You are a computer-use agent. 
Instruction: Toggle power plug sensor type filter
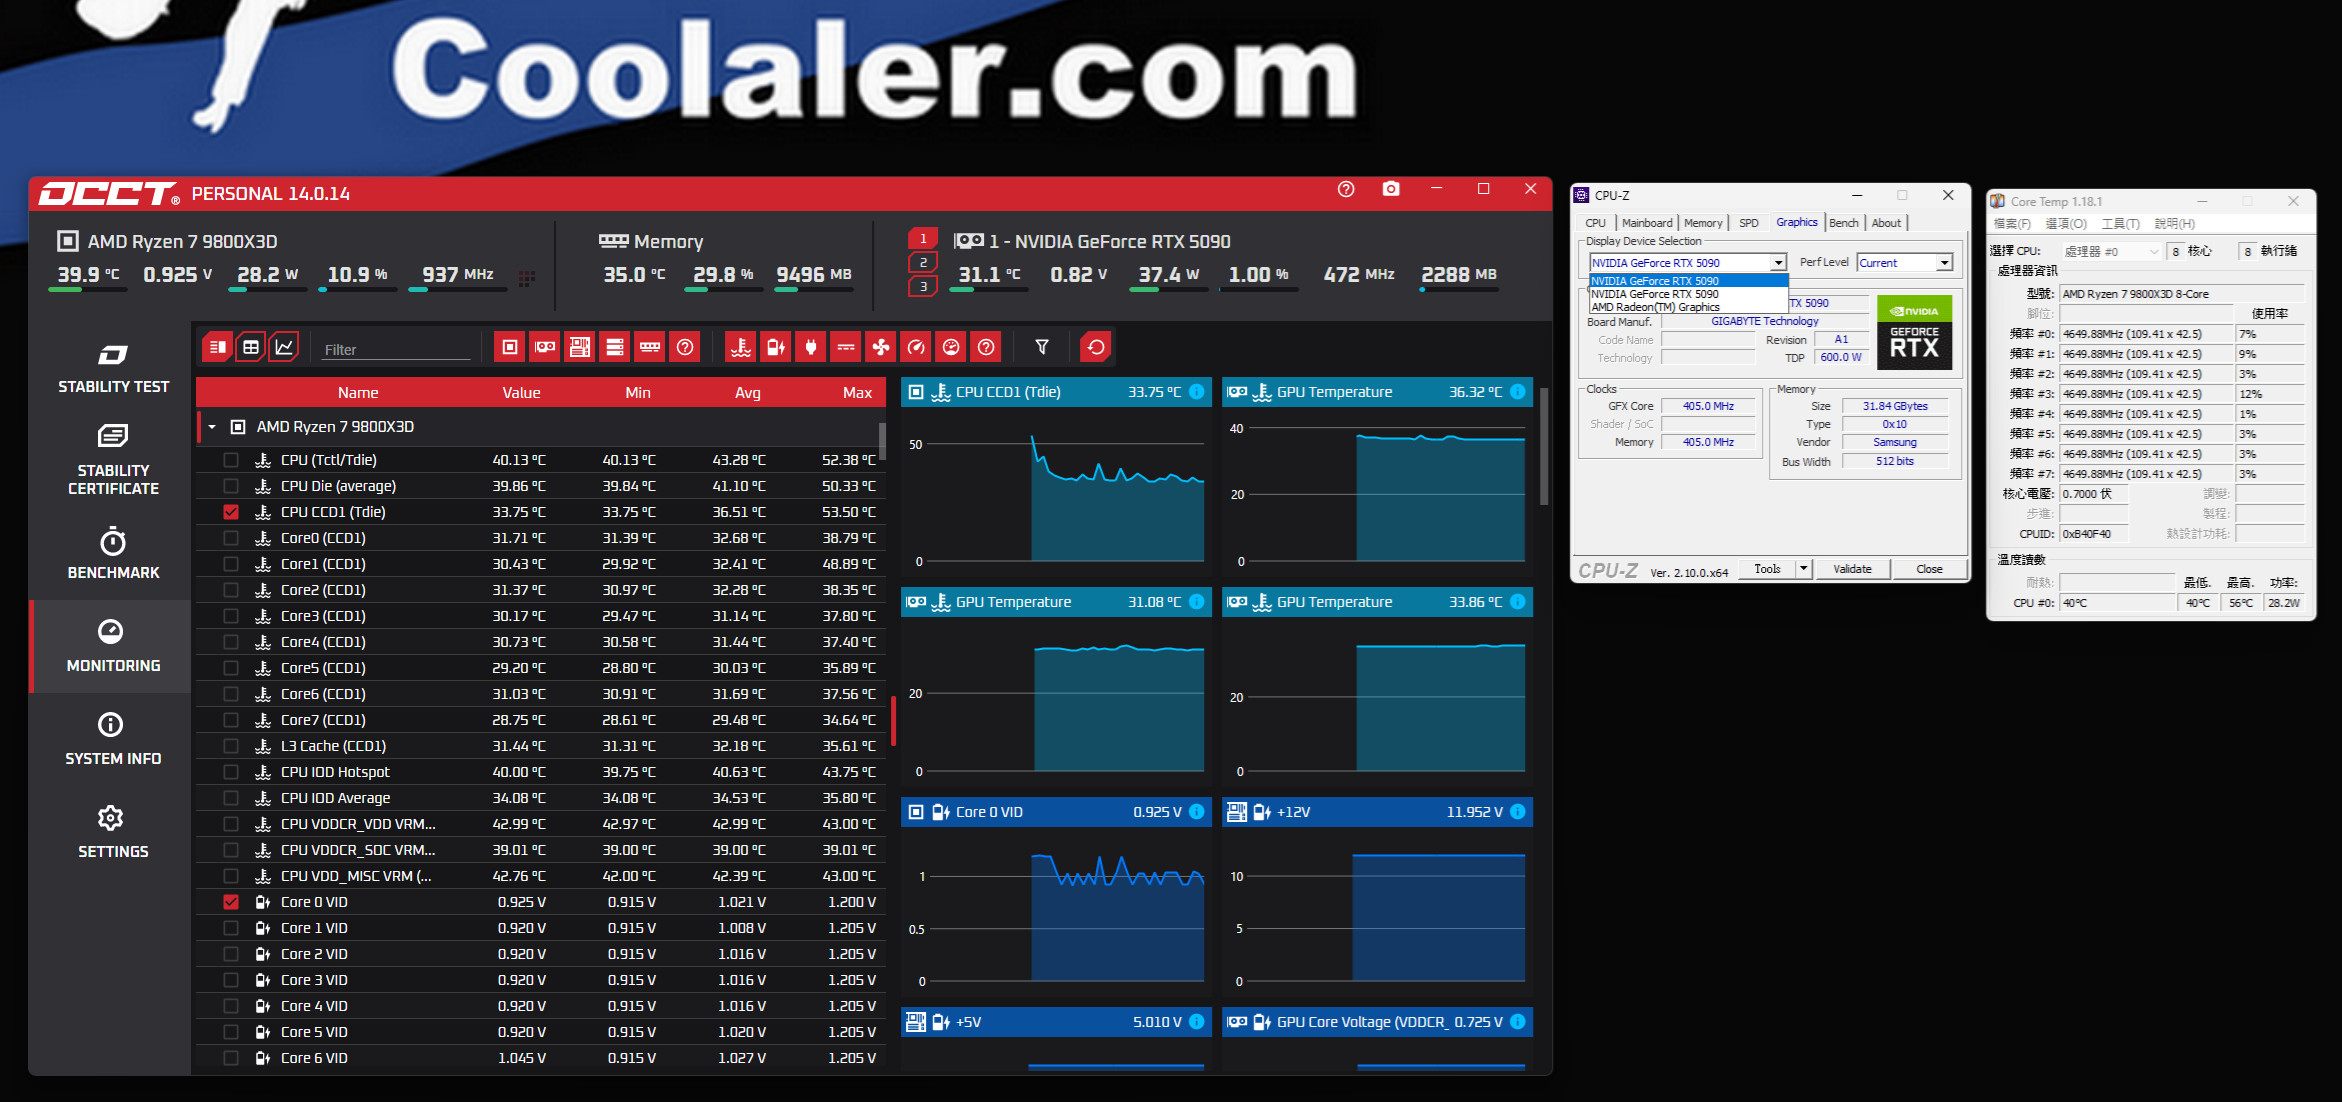tap(811, 347)
